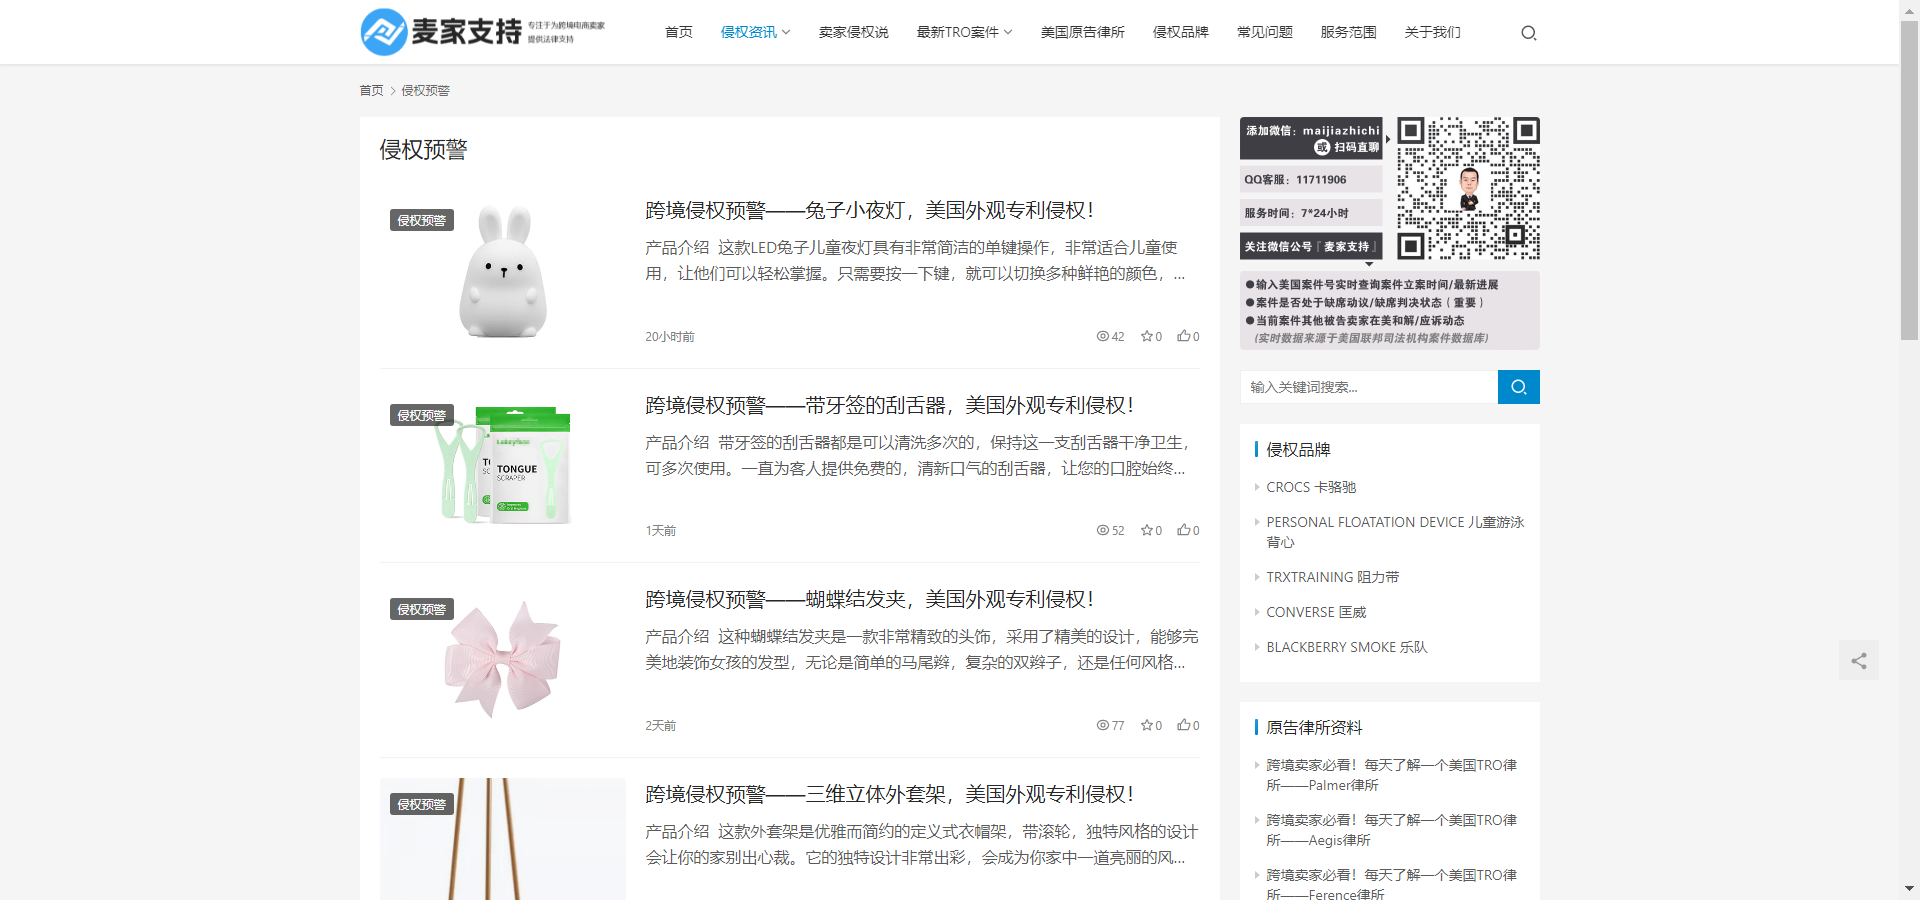Open the BLACKBERRY SMOKE 乐队 brand link
Screen dimensions: 1920x900
tap(1347, 647)
